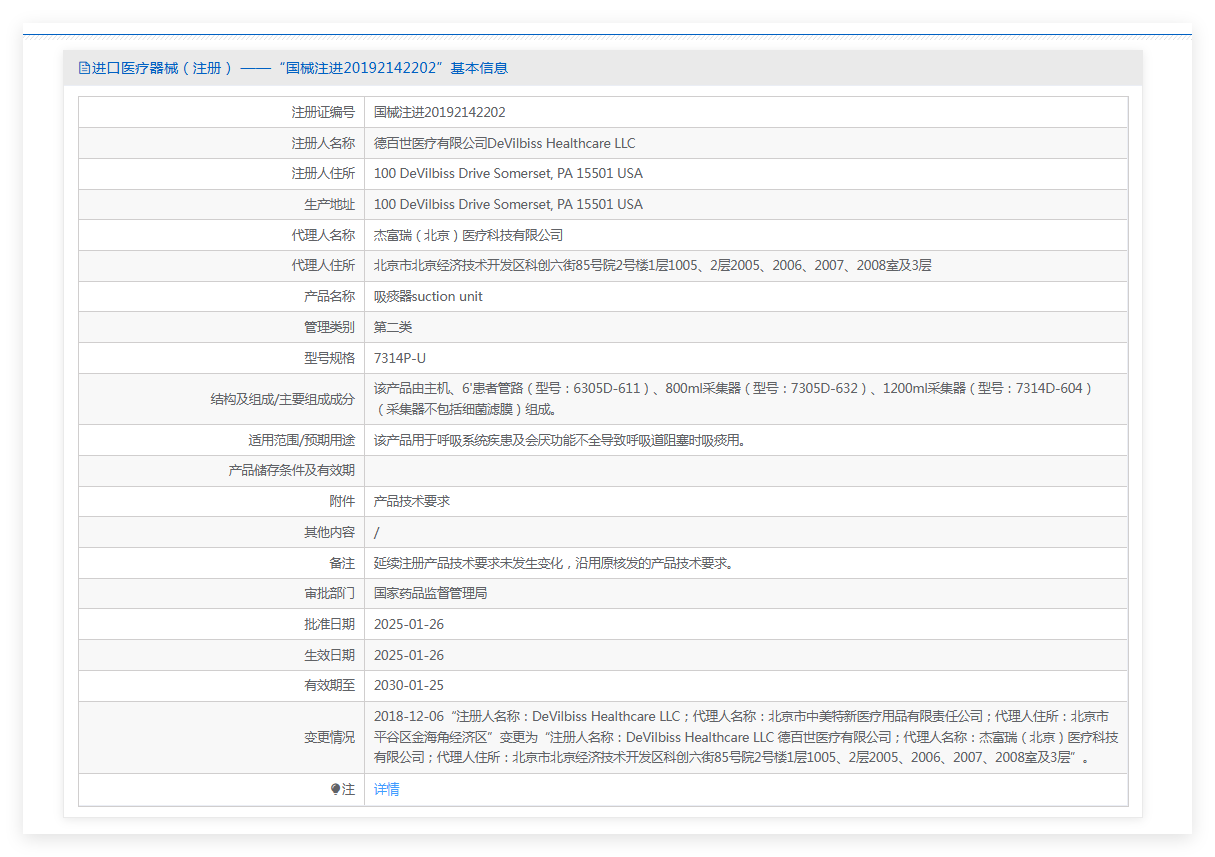This screenshot has height=857, width=1215.
Task: Click the 变更情况 label
Action: pyautogui.click(x=329, y=737)
